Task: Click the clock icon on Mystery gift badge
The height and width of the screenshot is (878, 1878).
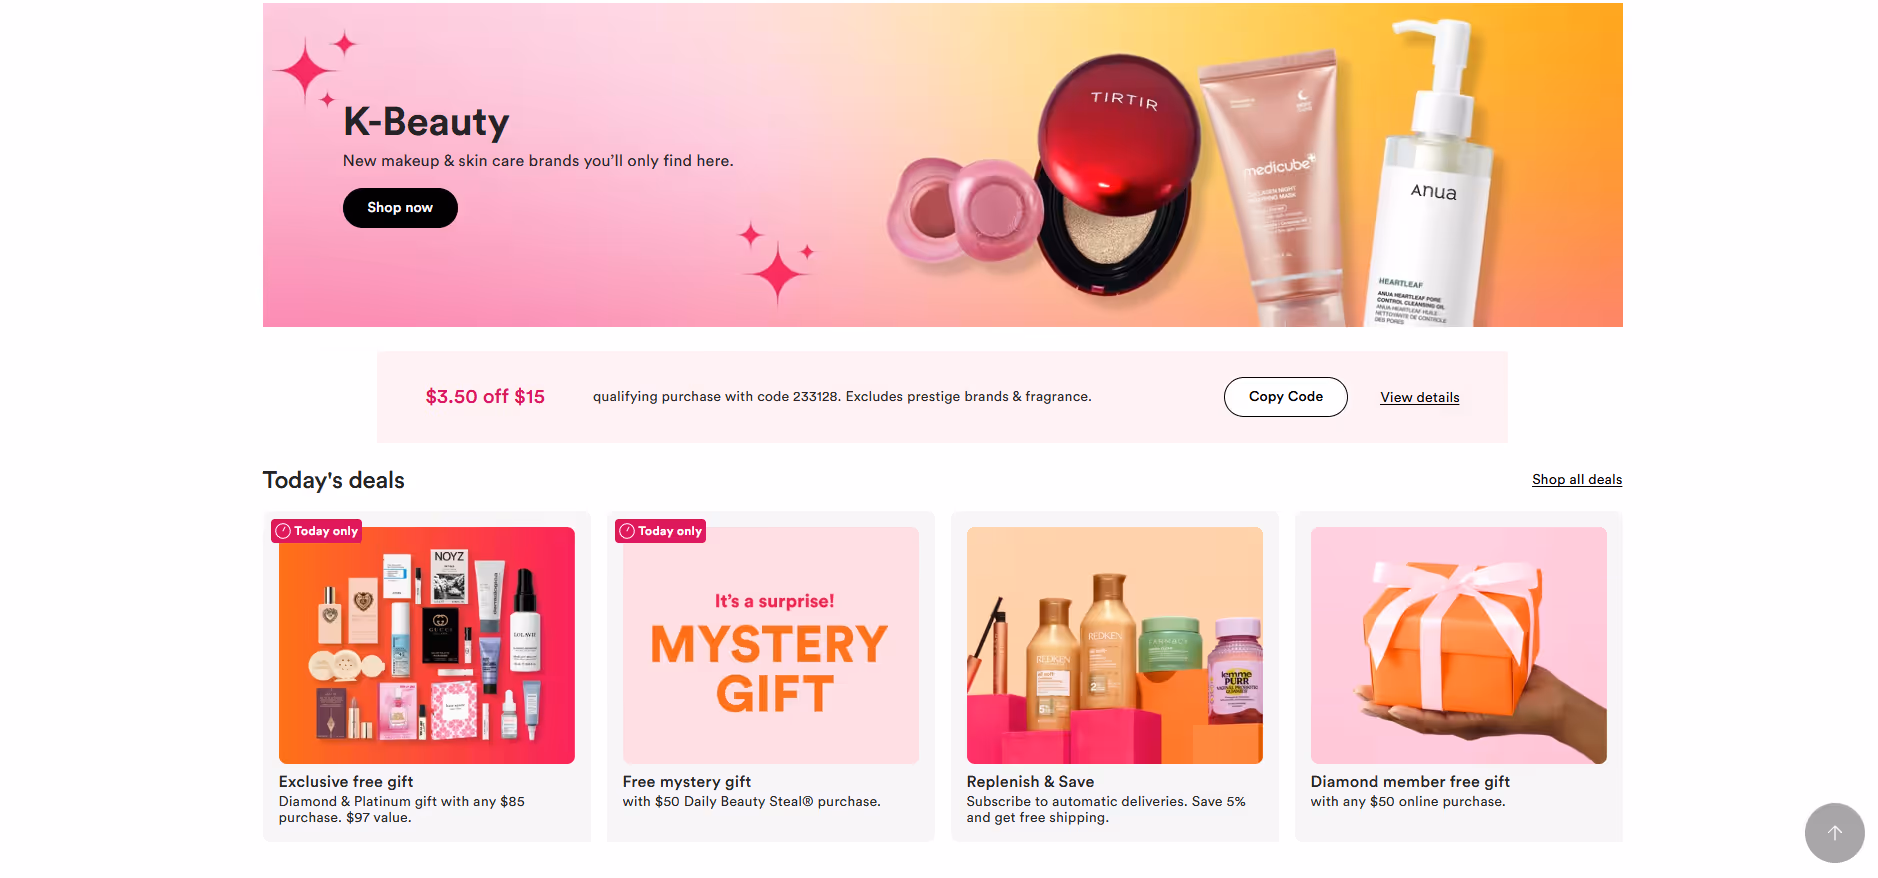Action: point(627,531)
